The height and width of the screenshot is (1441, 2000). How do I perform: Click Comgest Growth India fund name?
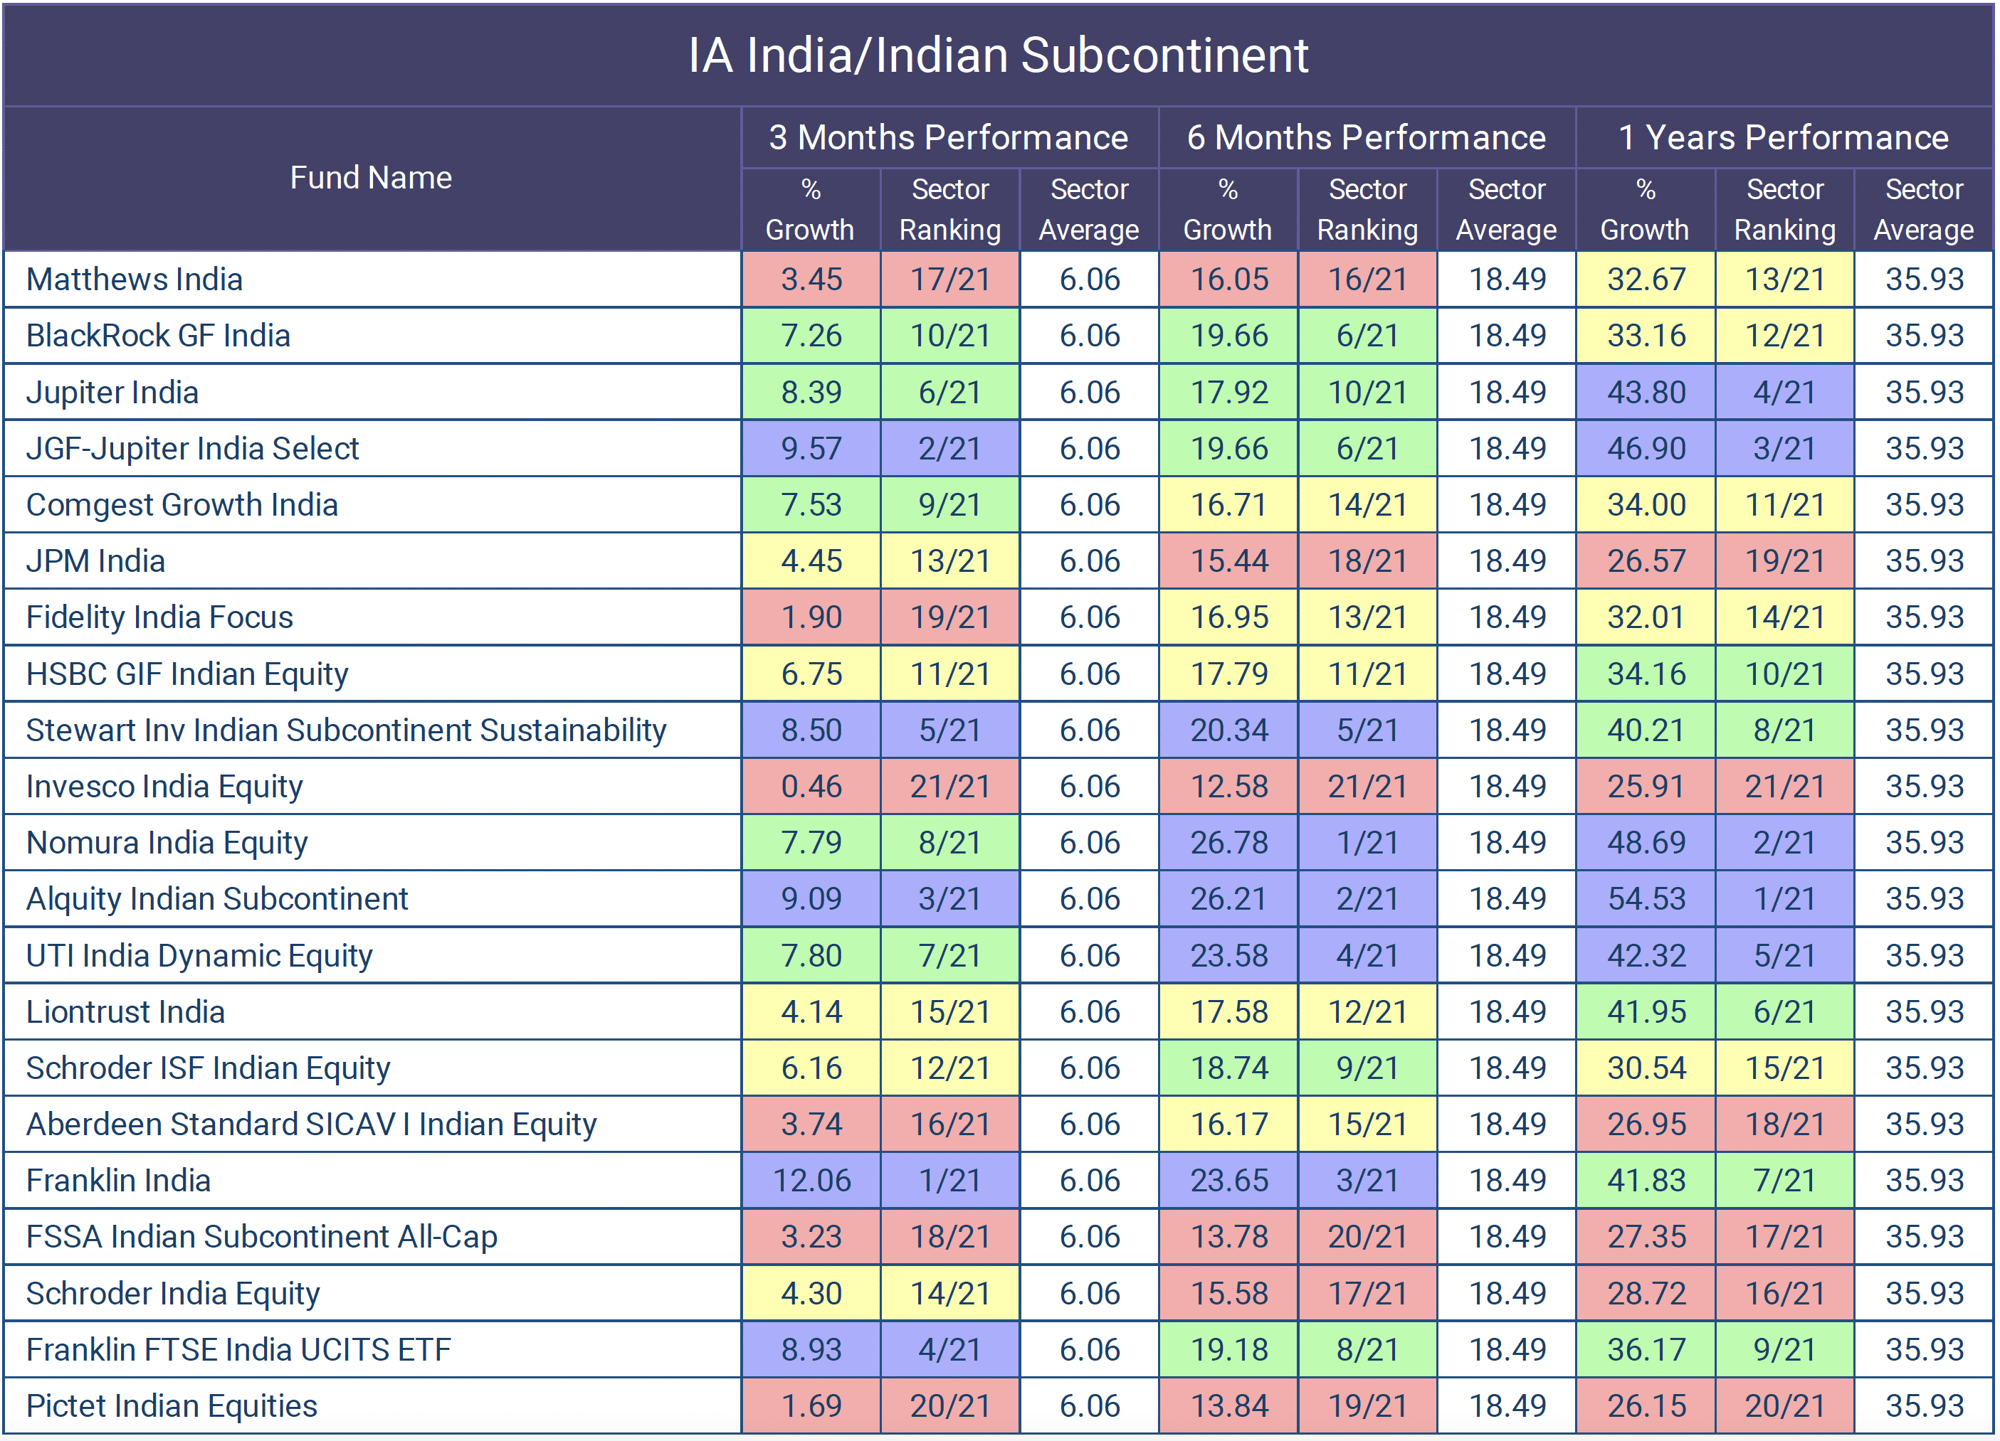pos(182,504)
